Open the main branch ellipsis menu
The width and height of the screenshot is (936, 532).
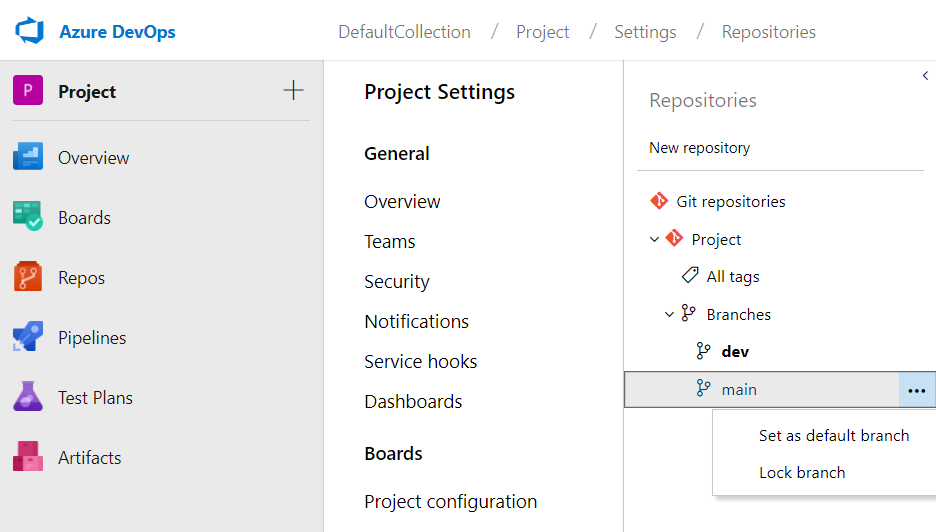point(917,390)
